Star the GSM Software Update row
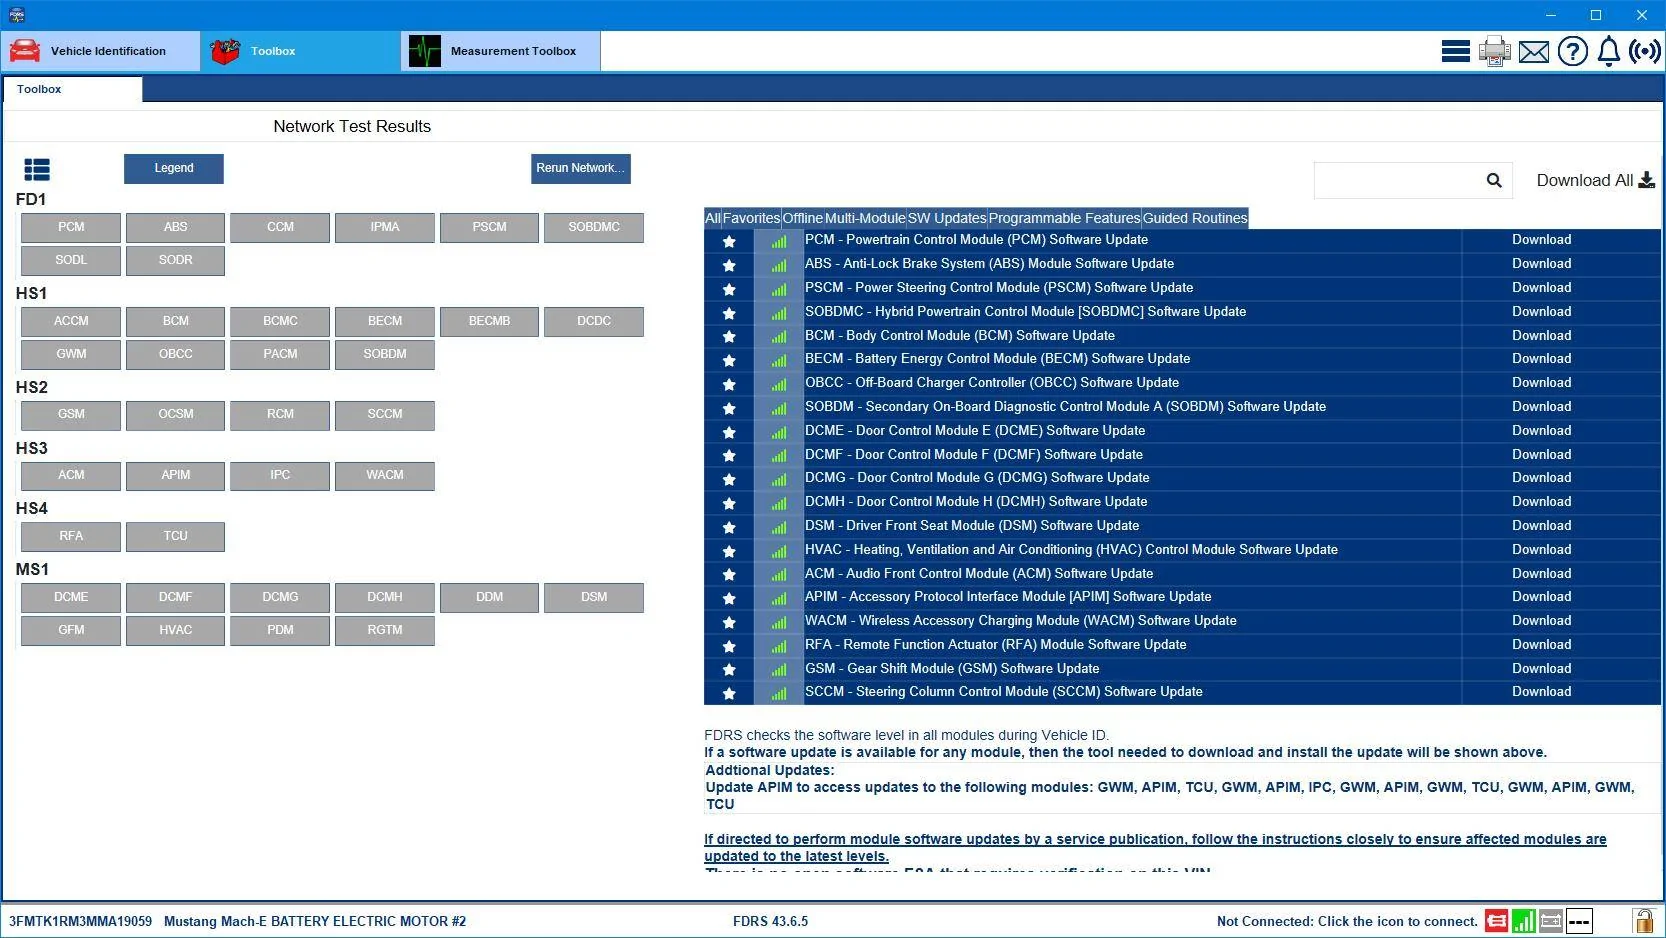1666x938 pixels. [729, 670]
